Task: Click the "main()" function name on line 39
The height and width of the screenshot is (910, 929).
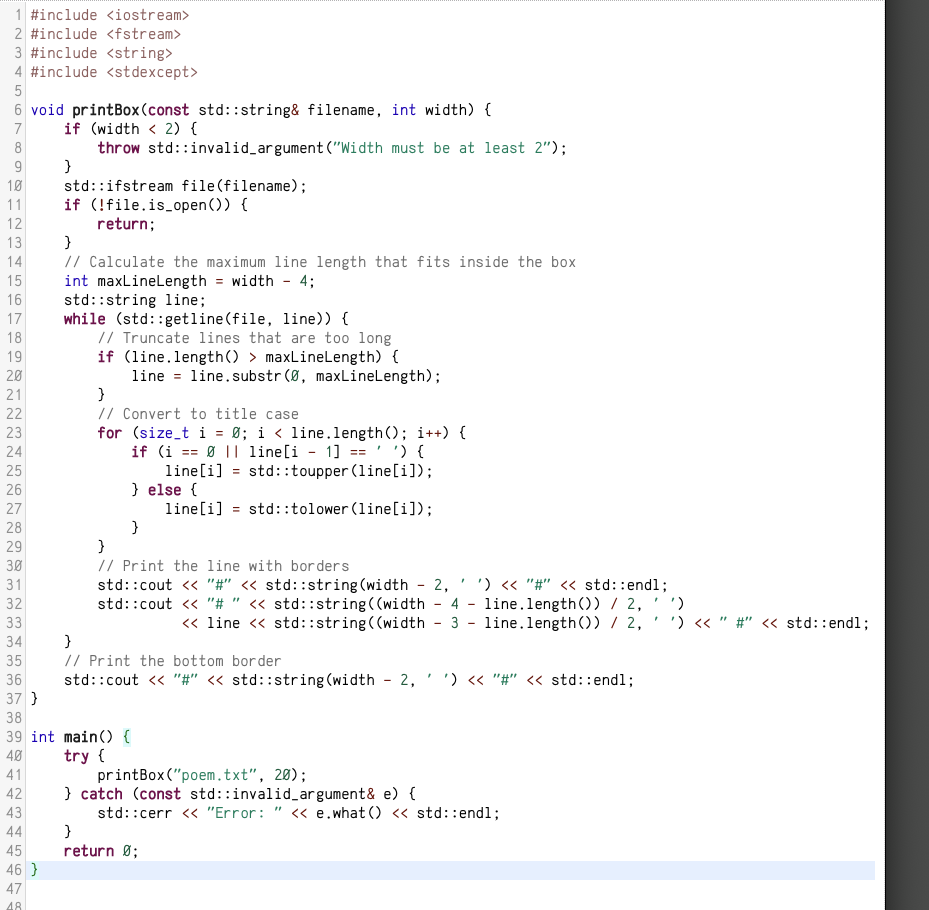Action: (88, 737)
